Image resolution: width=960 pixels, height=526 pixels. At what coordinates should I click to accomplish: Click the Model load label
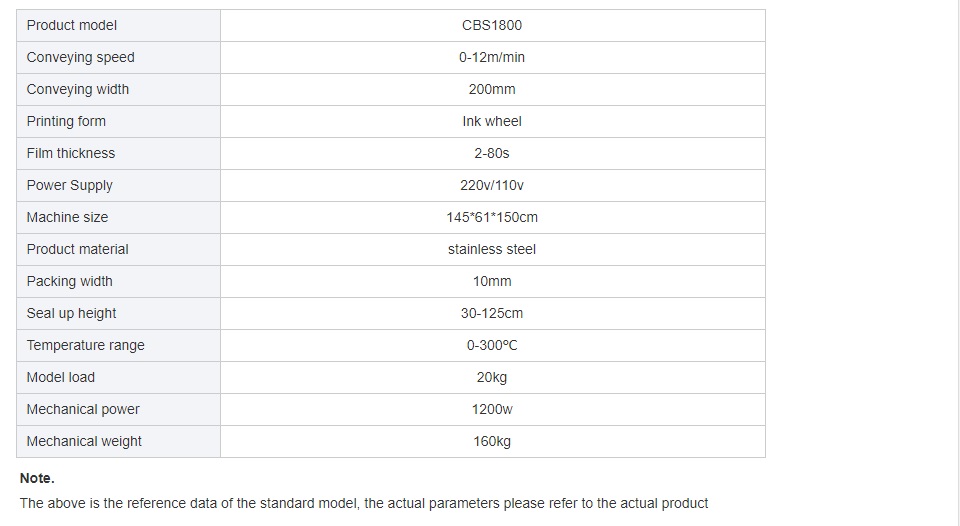61,377
